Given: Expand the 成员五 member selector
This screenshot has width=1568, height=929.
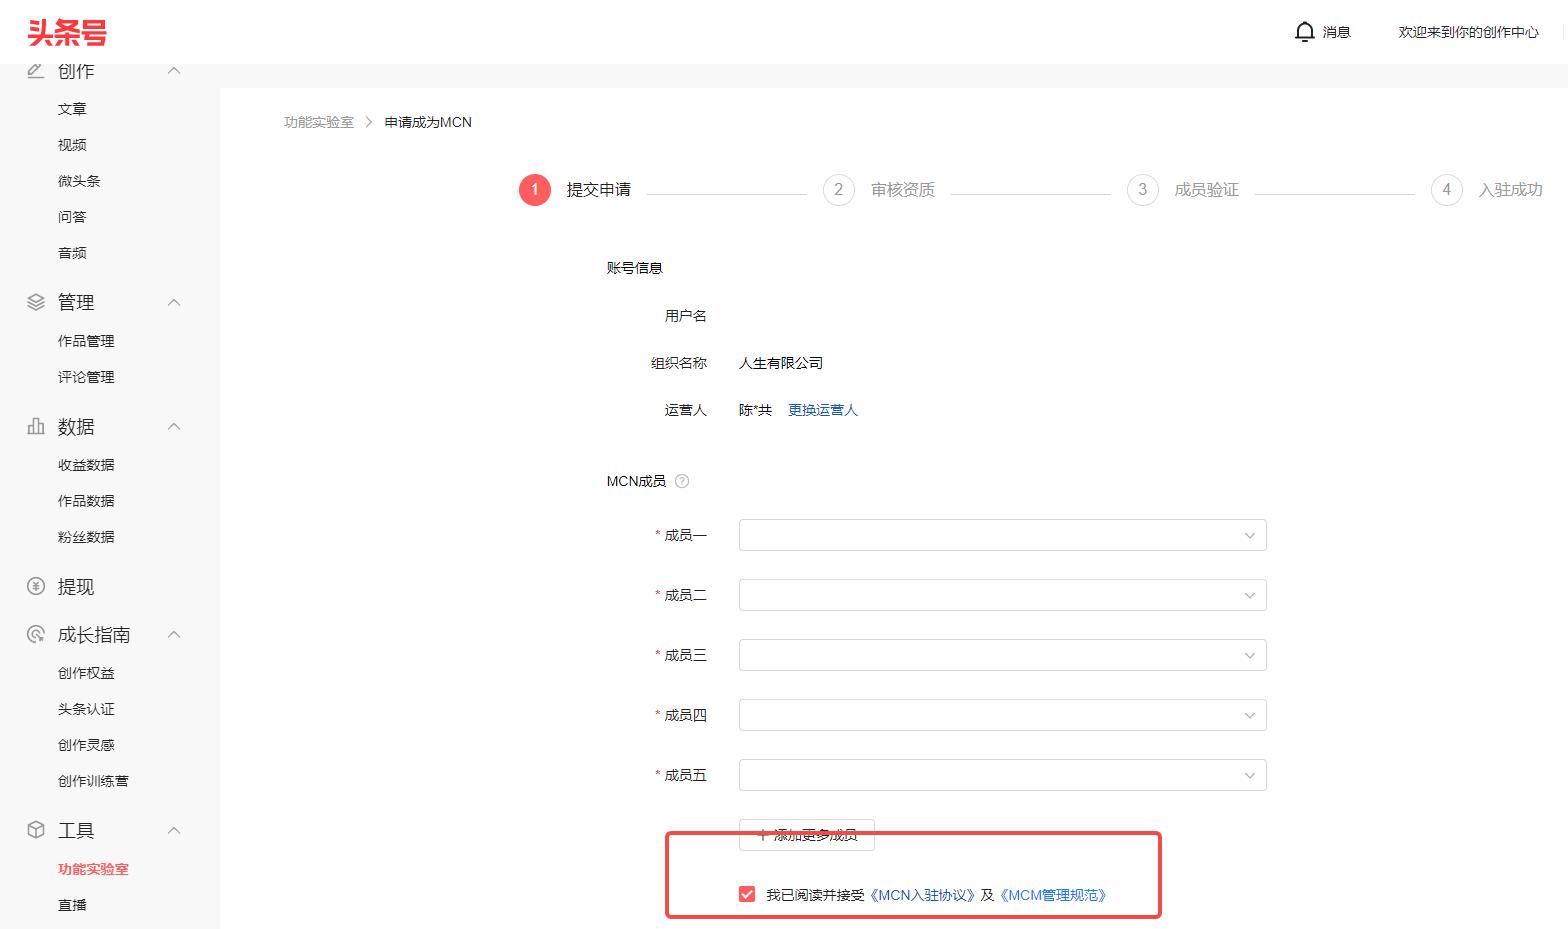Looking at the screenshot, I should (x=1002, y=775).
